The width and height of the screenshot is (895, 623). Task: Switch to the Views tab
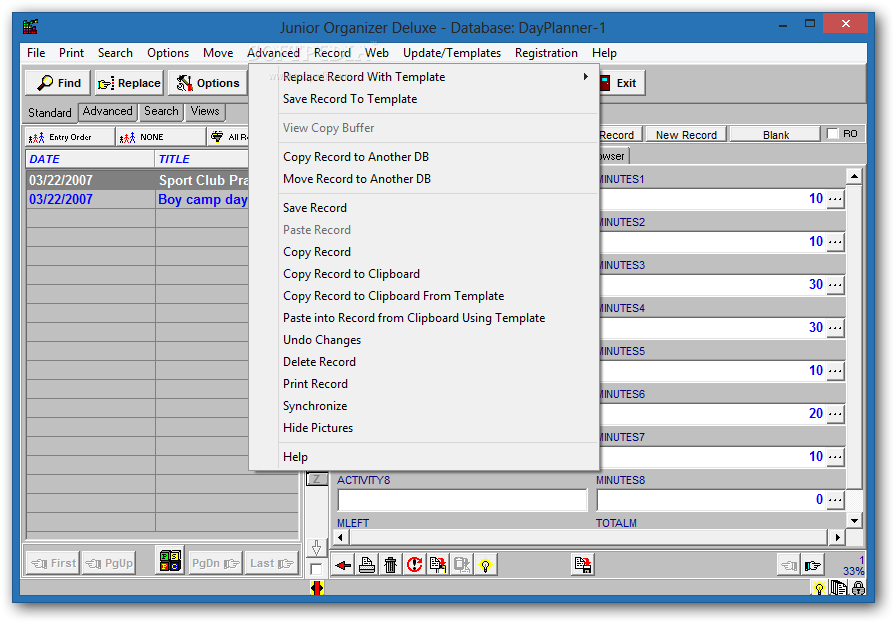[205, 111]
